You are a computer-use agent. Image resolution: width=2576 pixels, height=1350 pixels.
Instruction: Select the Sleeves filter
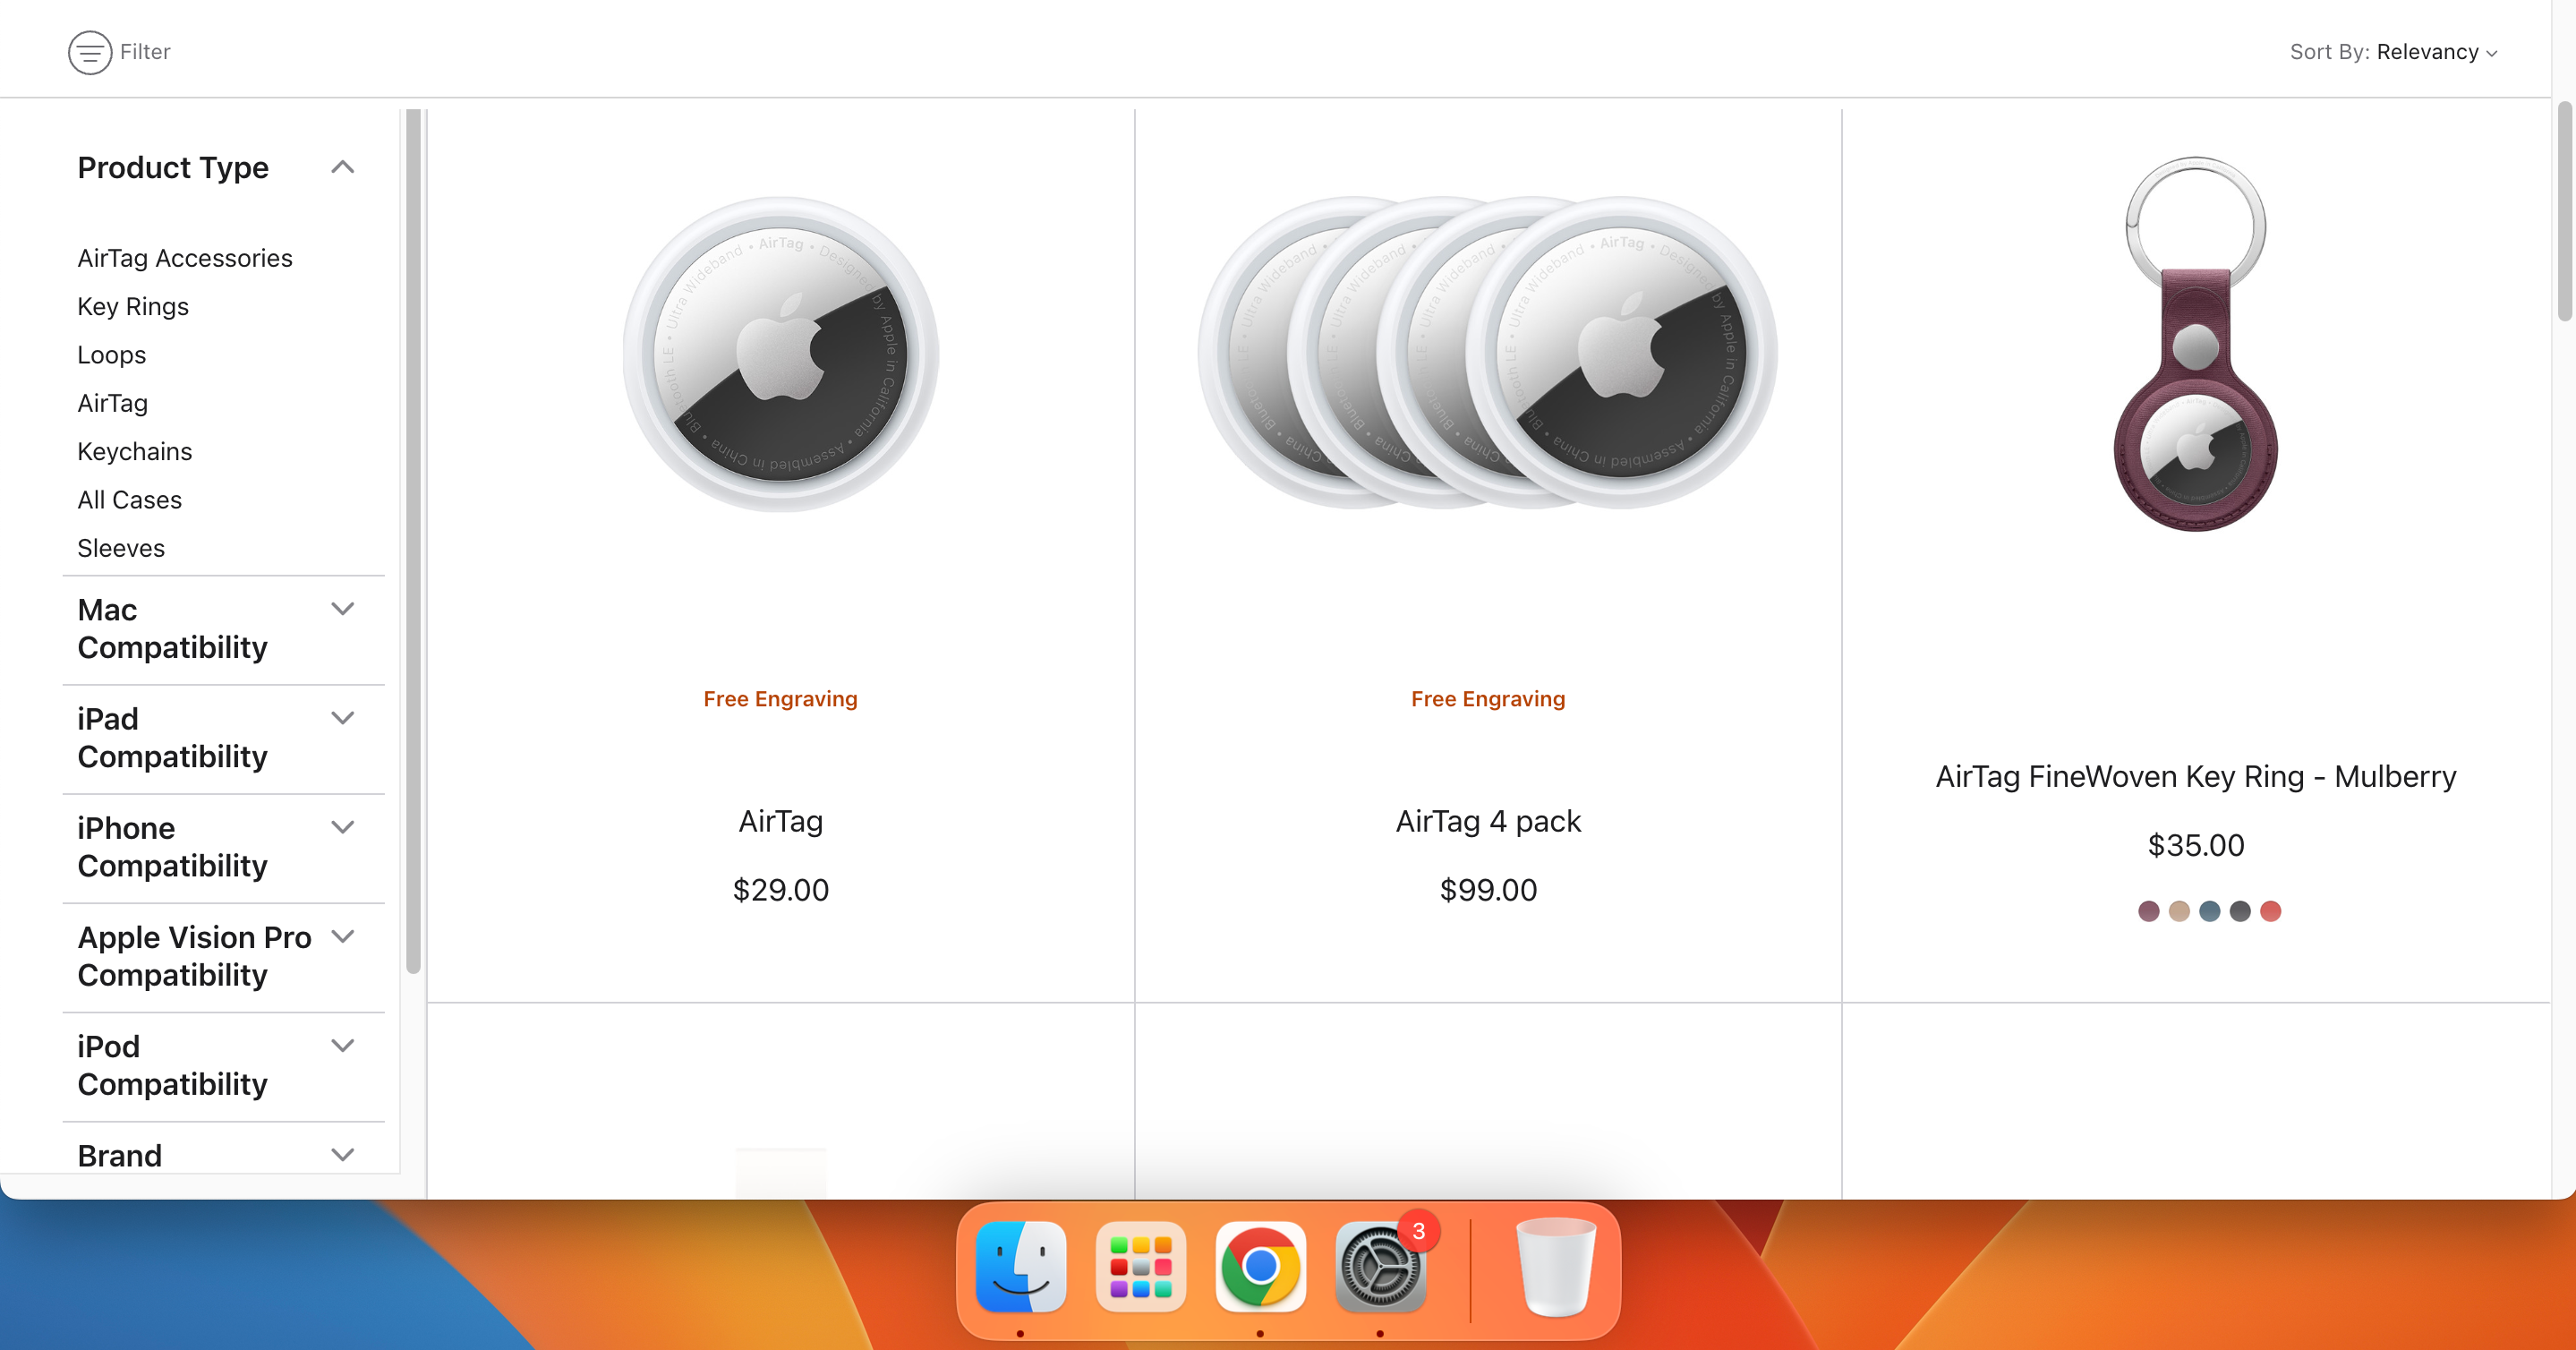tap(121, 548)
